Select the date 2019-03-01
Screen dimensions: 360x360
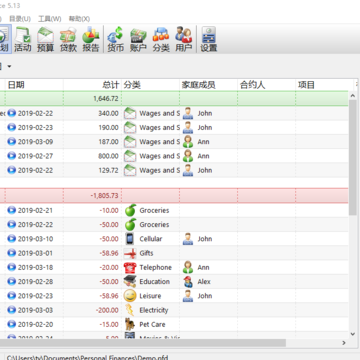click(x=35, y=253)
